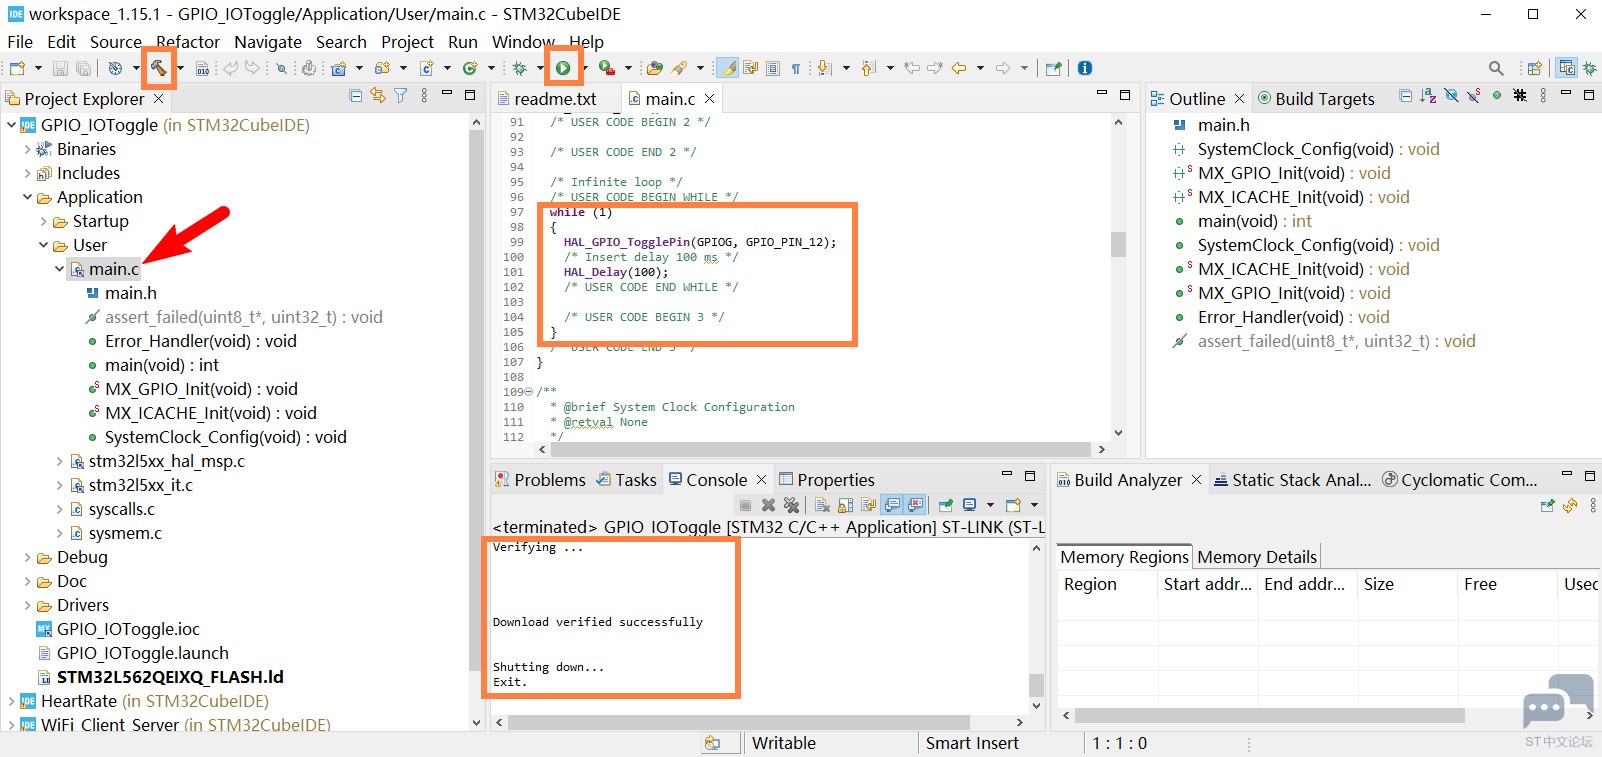Open the C/C++ perspective icon
The height and width of the screenshot is (757, 1602).
pos(1567,68)
